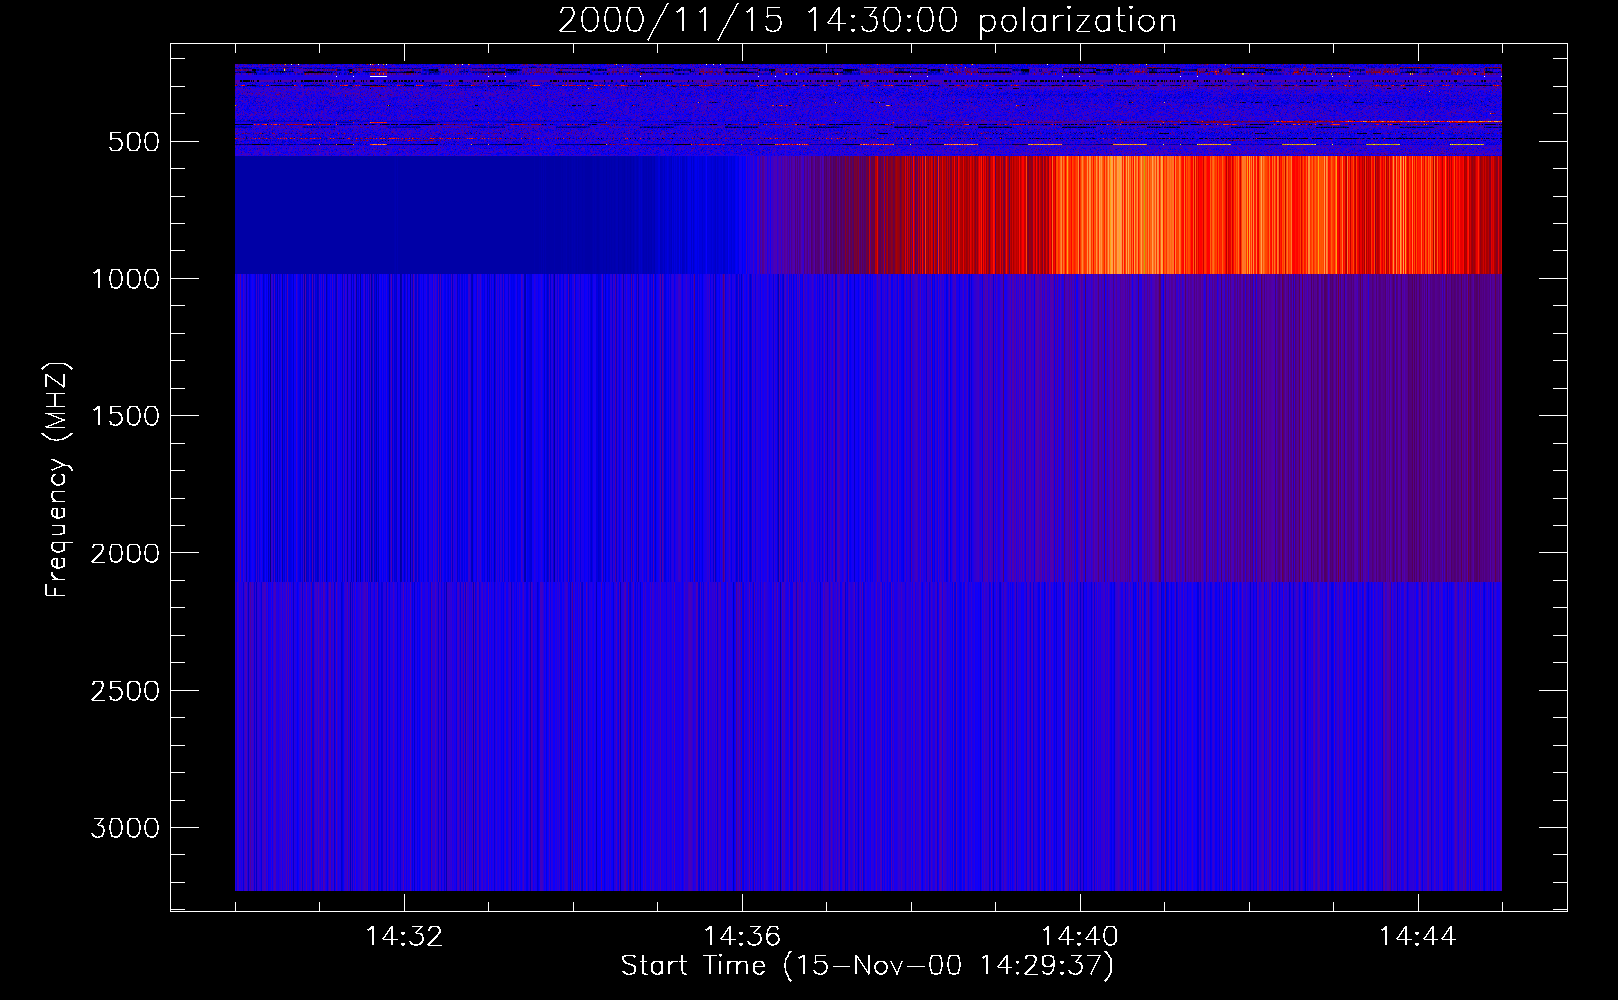This screenshot has width=1618, height=1000.
Task: Click the 14:32 time tick label
Action: [404, 937]
